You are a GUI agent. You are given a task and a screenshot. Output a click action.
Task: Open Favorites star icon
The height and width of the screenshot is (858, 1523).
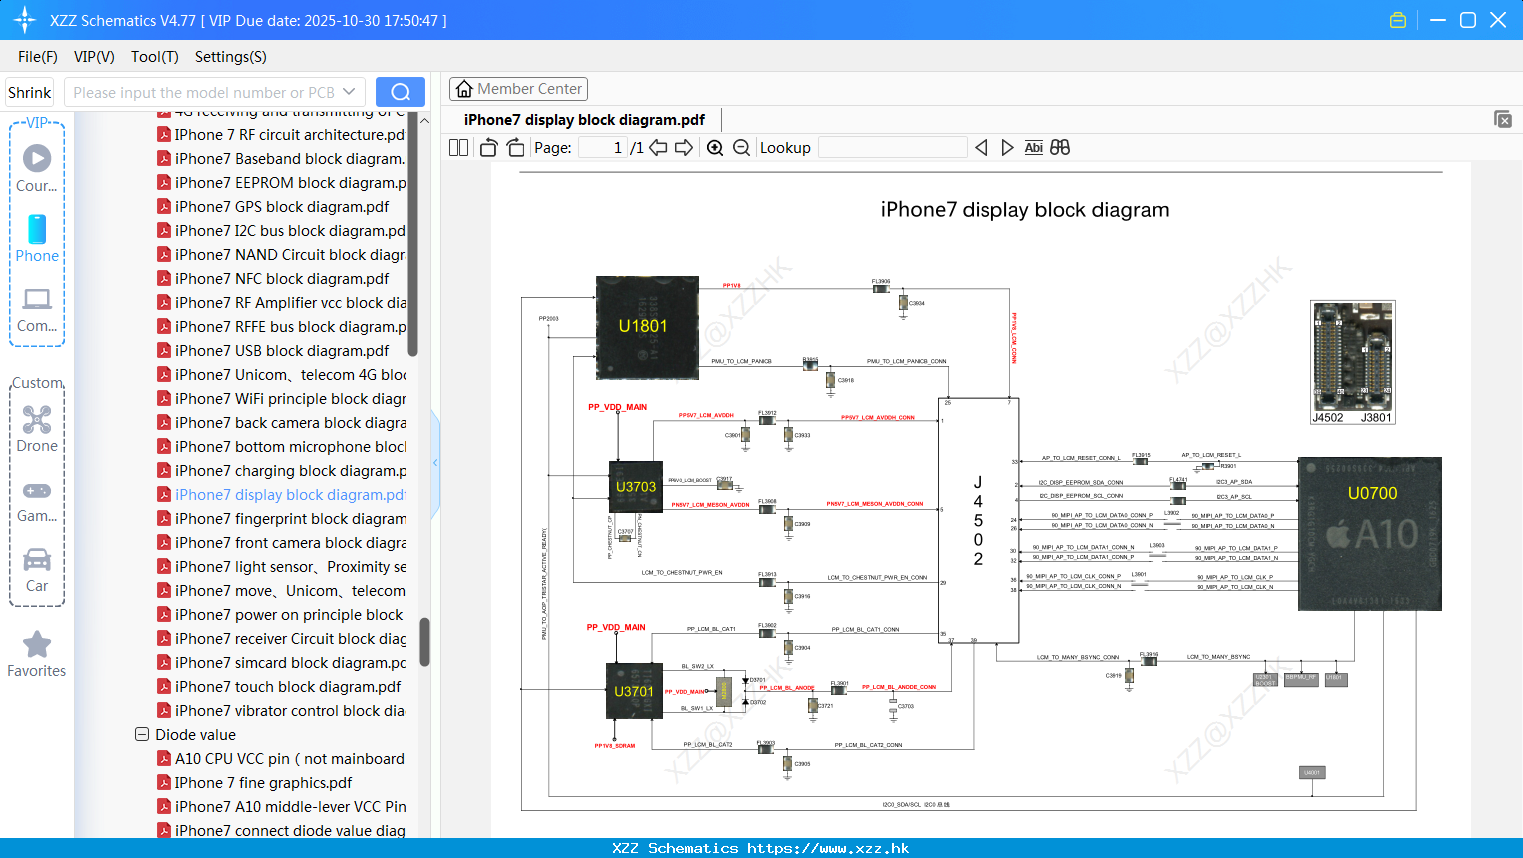click(37, 644)
